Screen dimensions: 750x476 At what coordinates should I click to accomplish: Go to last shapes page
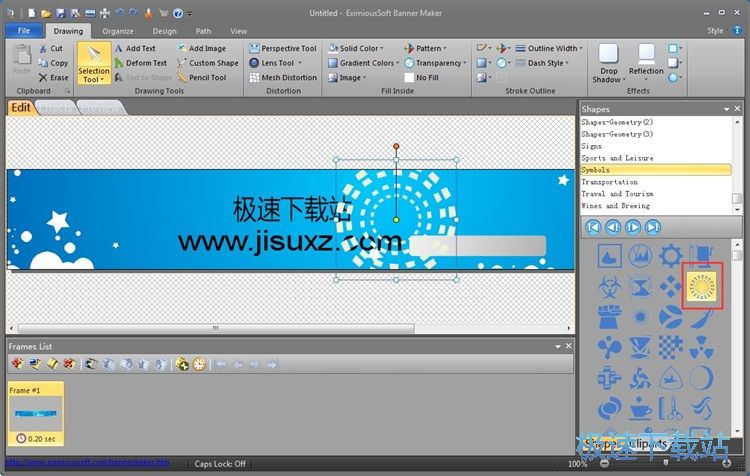click(x=653, y=227)
